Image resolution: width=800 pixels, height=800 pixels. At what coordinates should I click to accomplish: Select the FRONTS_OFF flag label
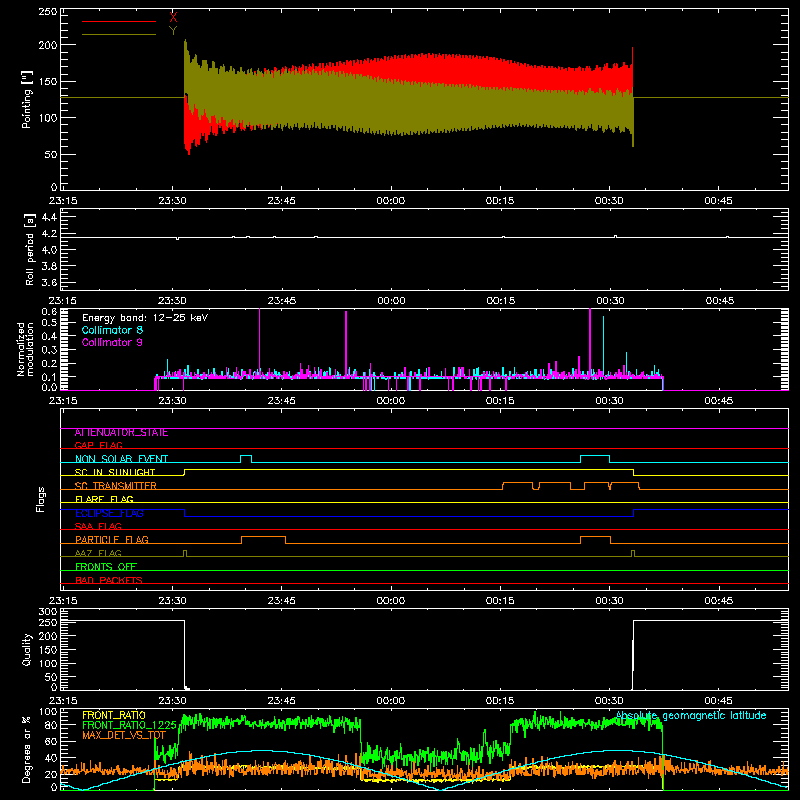106,567
